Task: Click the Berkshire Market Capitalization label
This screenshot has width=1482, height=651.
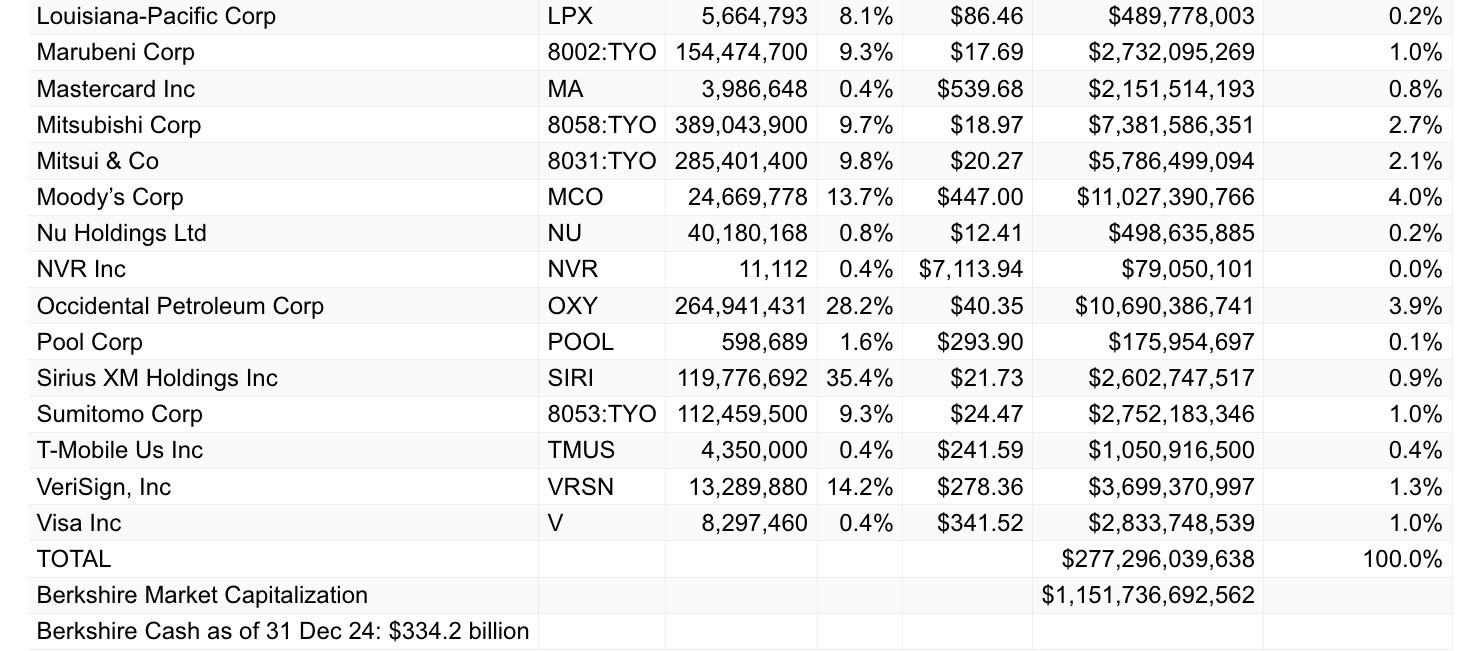Action: click(202, 595)
